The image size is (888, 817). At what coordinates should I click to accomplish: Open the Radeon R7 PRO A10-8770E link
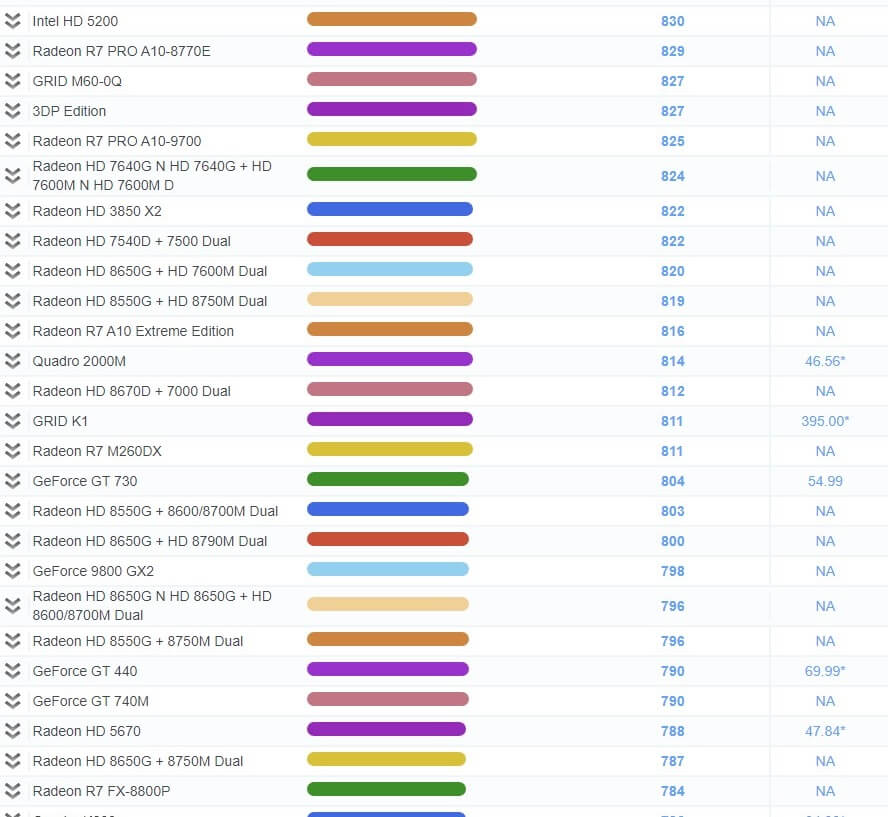[121, 51]
